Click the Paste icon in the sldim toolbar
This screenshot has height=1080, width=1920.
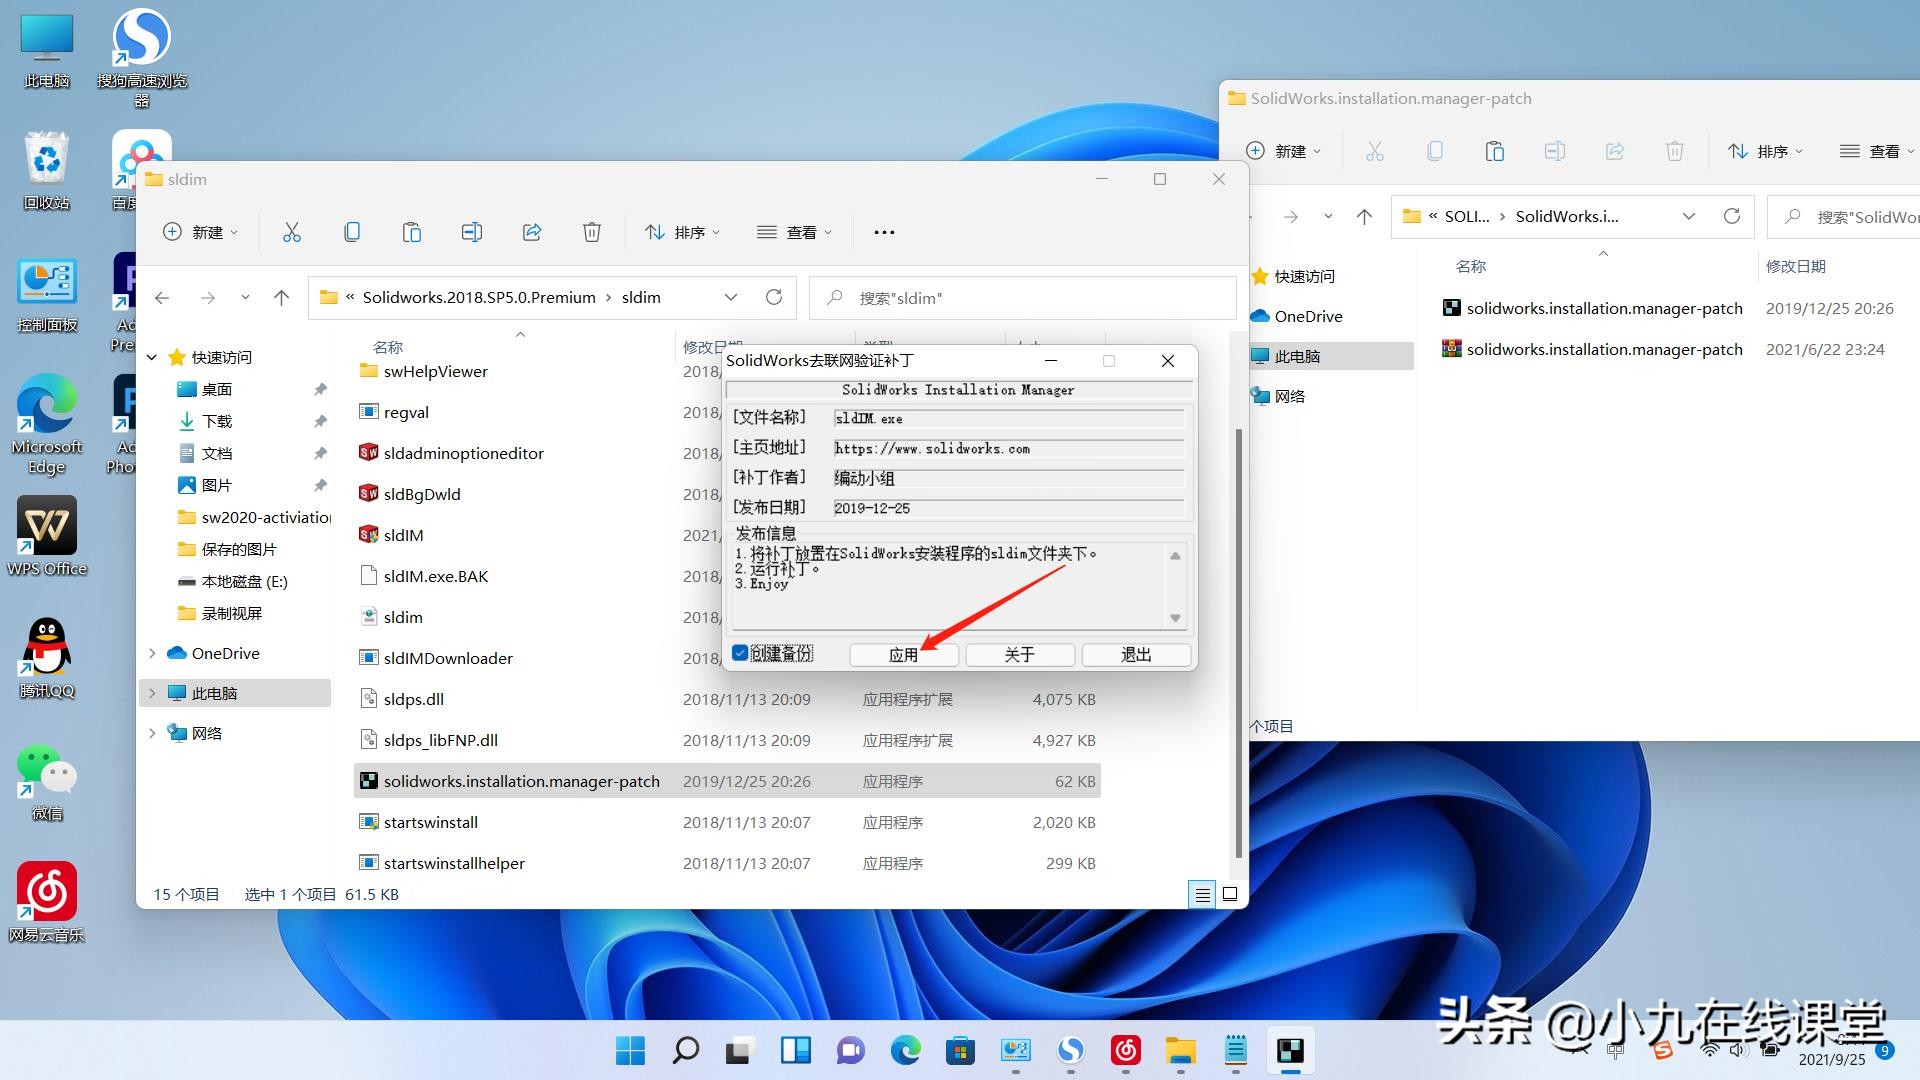(412, 232)
